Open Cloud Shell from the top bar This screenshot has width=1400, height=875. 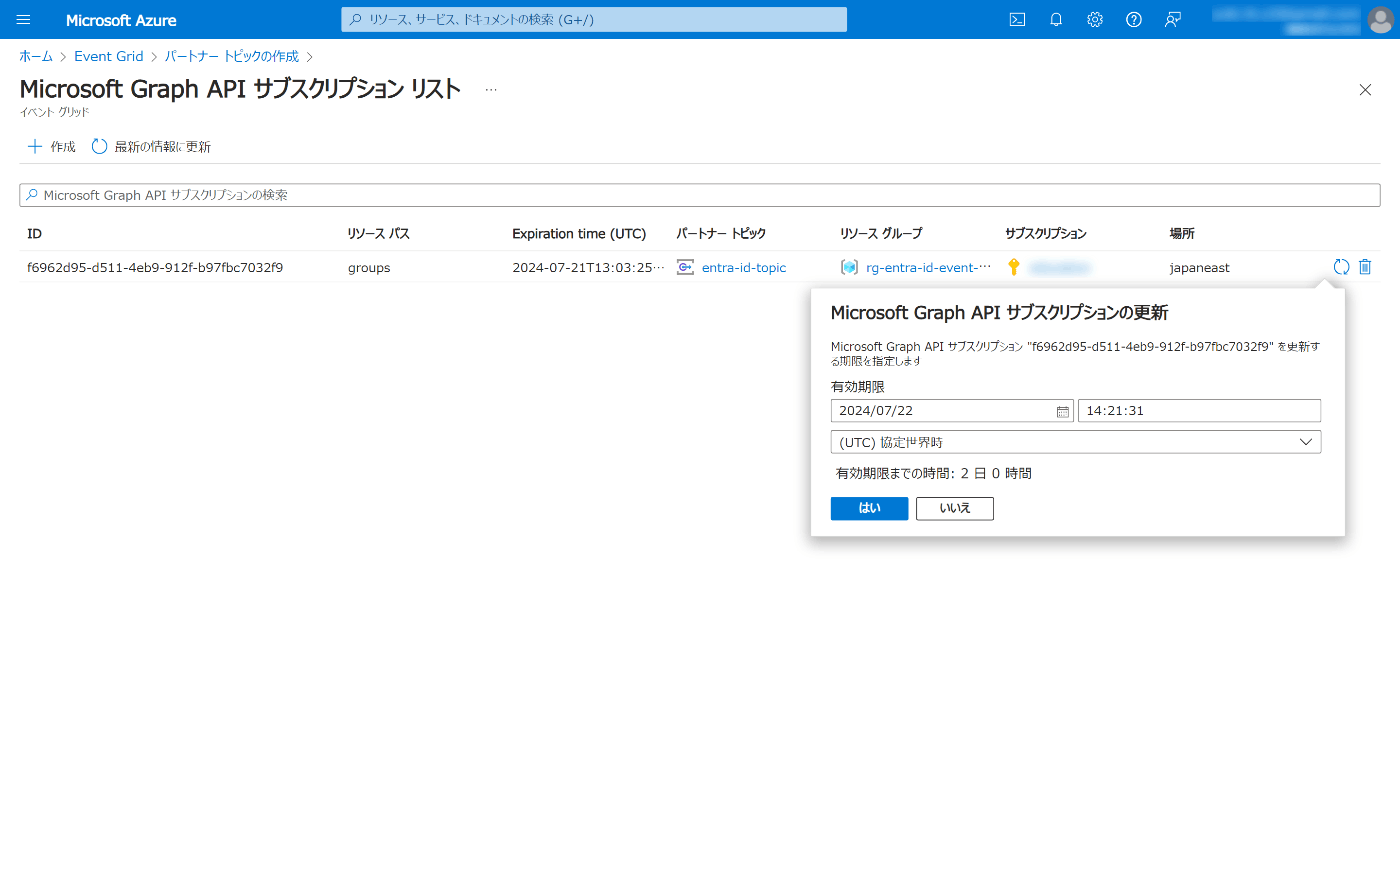pos(1017,20)
